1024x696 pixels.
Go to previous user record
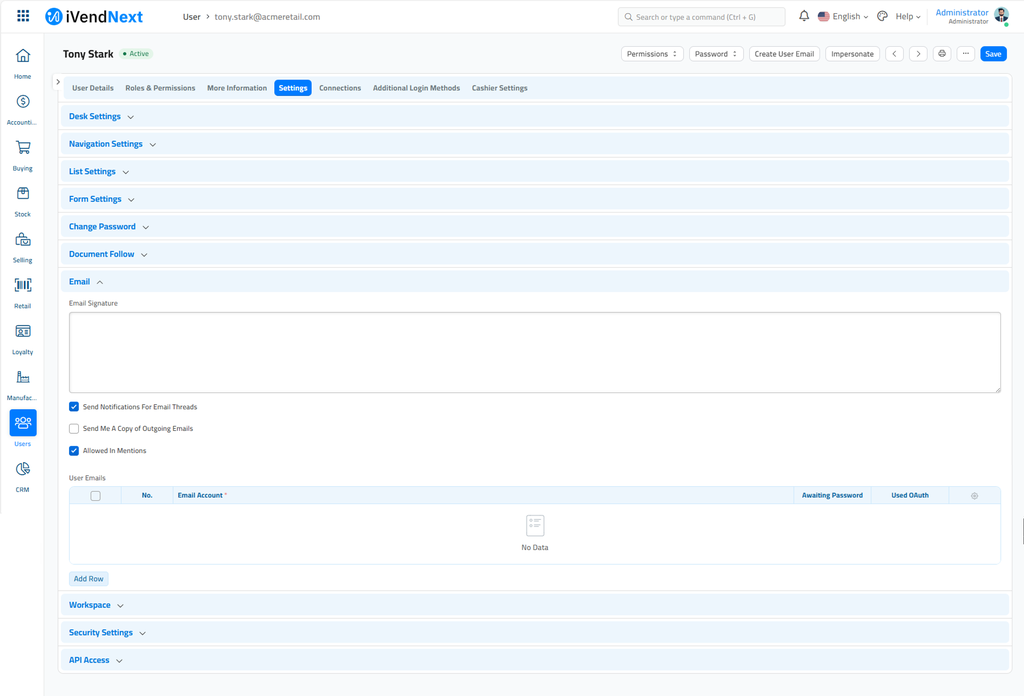pyautogui.click(x=895, y=54)
